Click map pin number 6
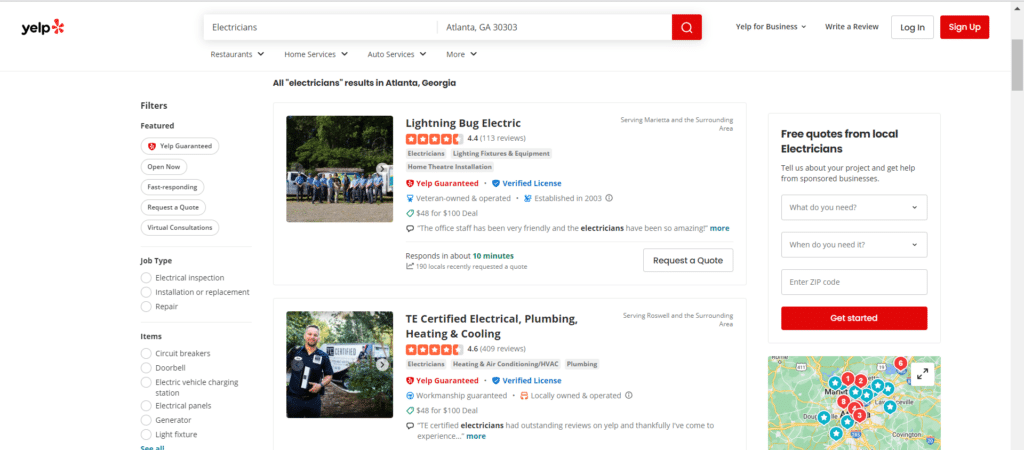 click(x=901, y=363)
